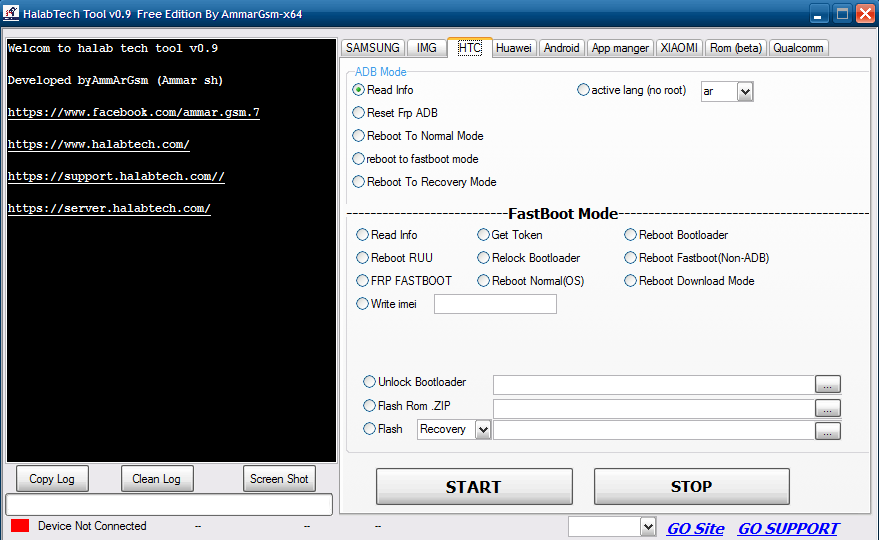The width and height of the screenshot is (879, 540).
Task: Click the Screen Shot button
Action: 279,479
